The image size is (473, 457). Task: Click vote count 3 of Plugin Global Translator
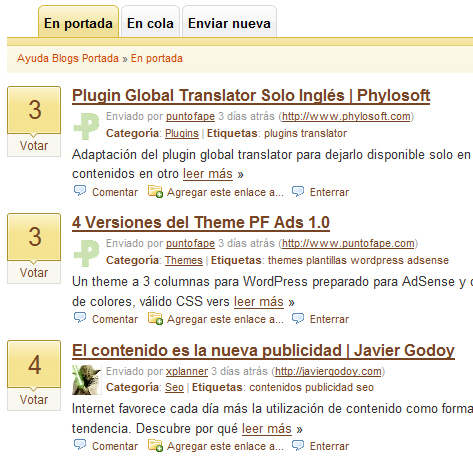[34, 110]
